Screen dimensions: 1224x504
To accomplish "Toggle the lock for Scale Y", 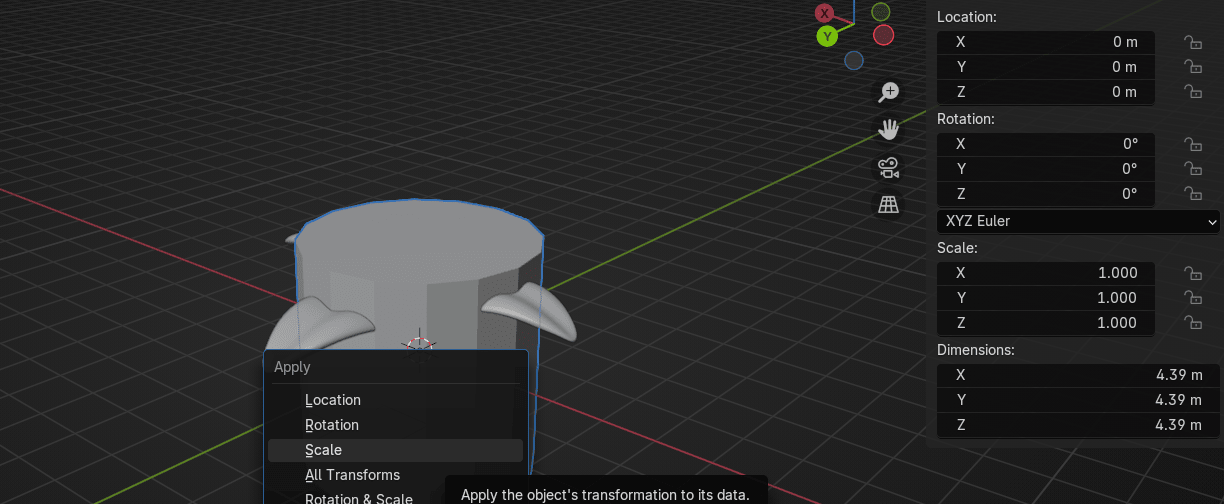I will click(1192, 298).
